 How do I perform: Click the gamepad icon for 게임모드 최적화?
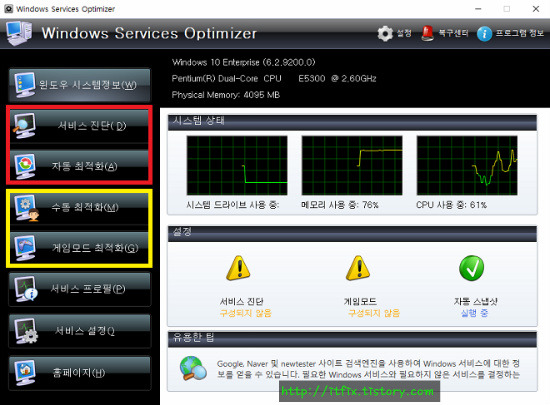tap(25, 248)
